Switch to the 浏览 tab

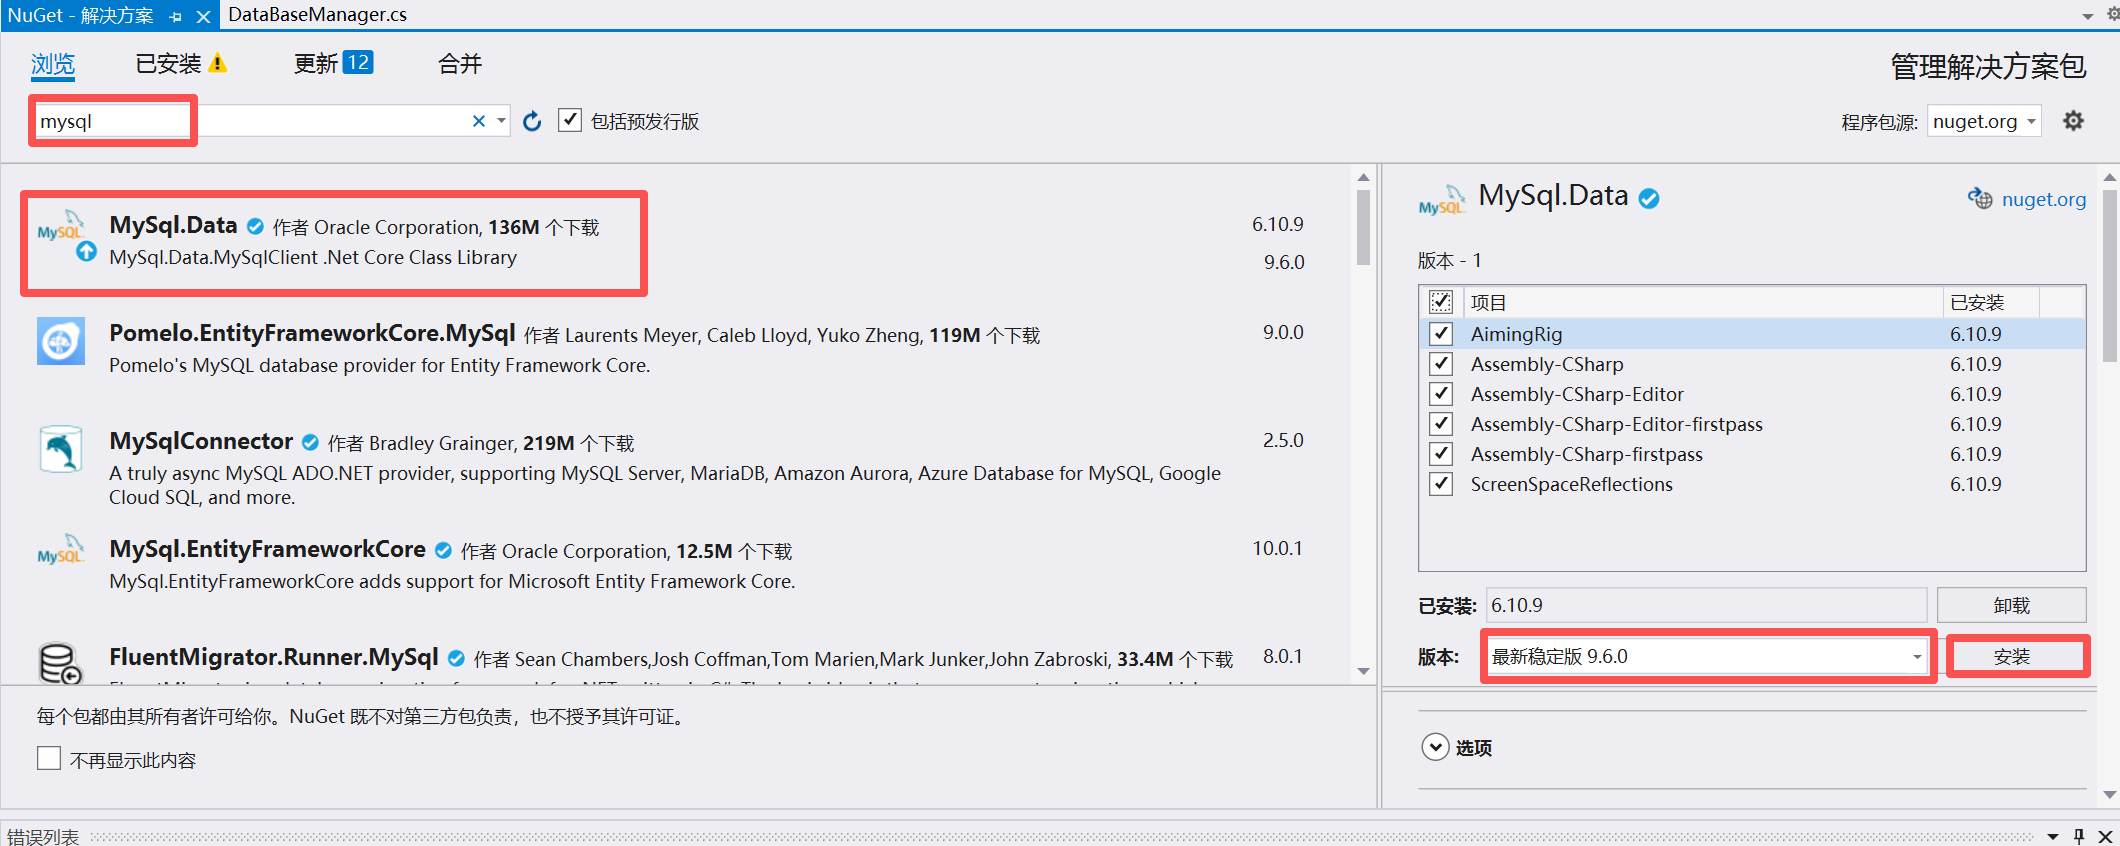tap(53, 65)
